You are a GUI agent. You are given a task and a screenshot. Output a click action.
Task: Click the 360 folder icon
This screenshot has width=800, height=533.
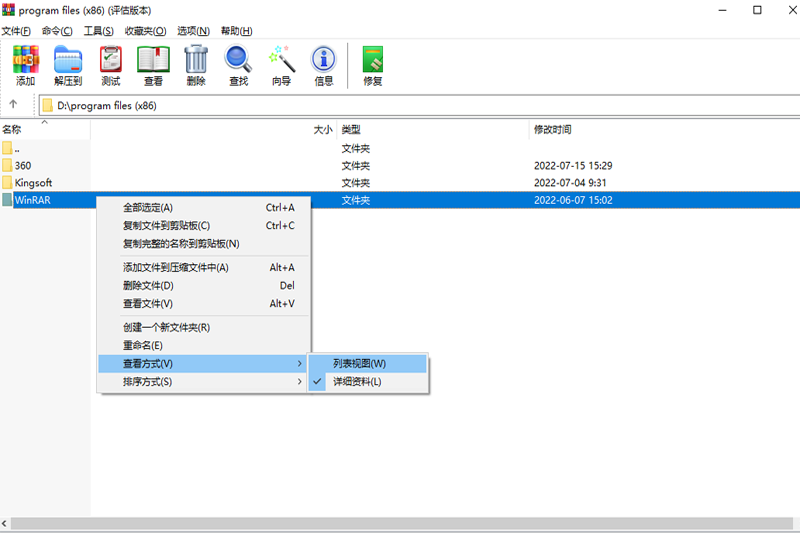(x=7, y=165)
